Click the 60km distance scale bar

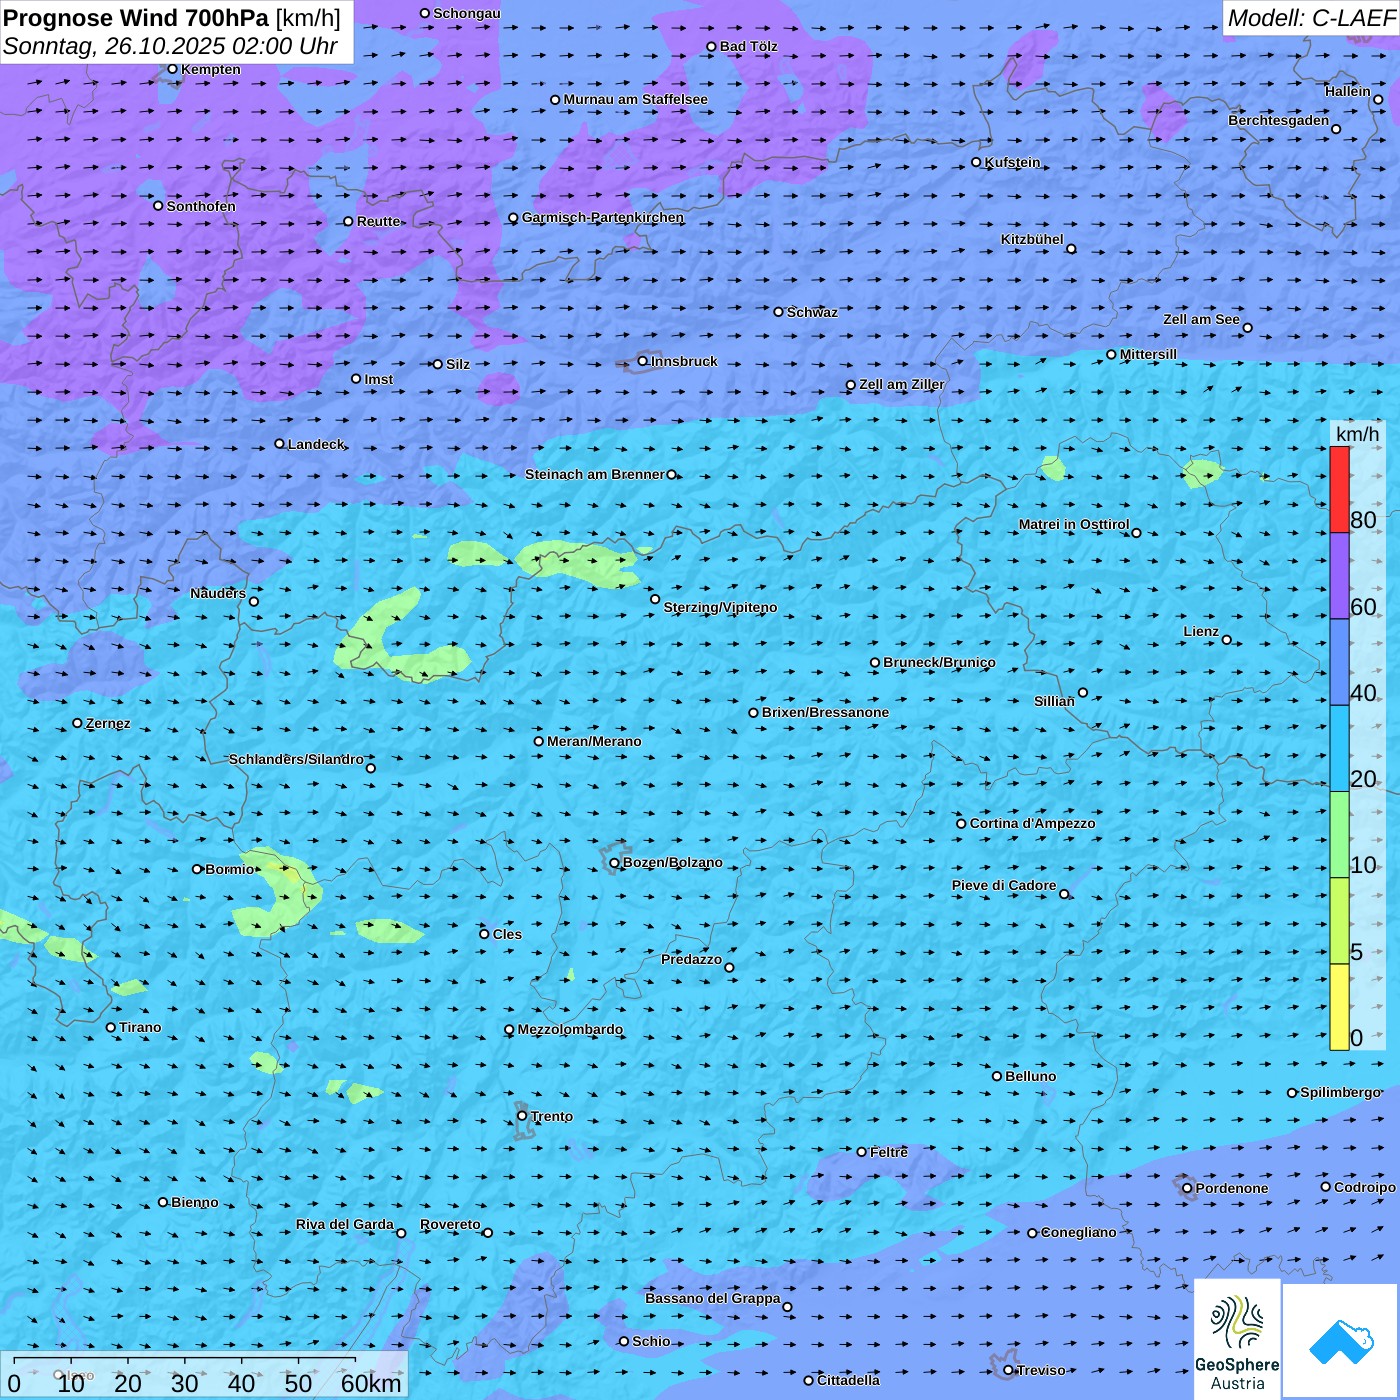[x=185, y=1359]
